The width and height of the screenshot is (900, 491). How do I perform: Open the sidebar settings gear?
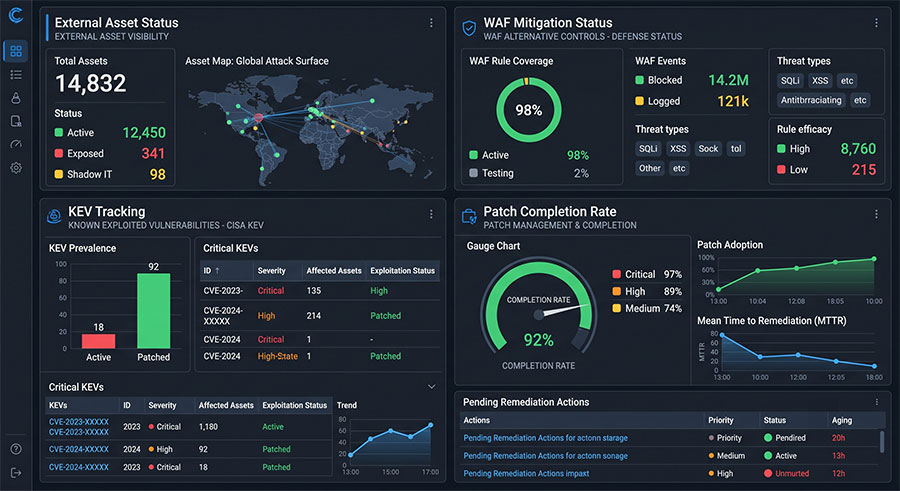[x=16, y=168]
